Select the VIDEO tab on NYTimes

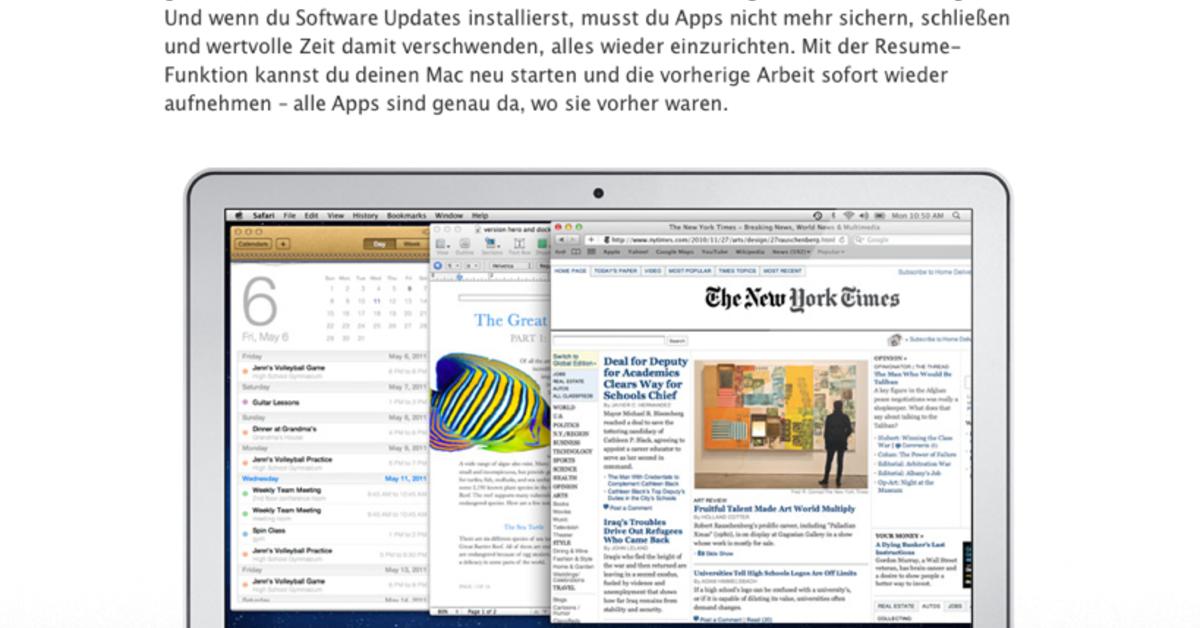[x=652, y=271]
